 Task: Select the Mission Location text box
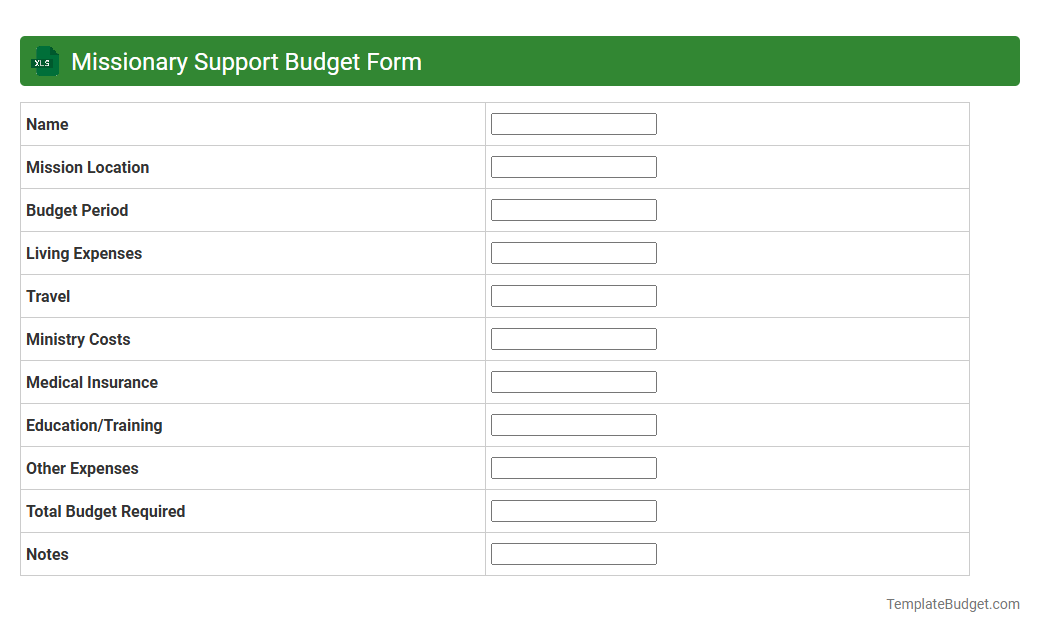573,166
